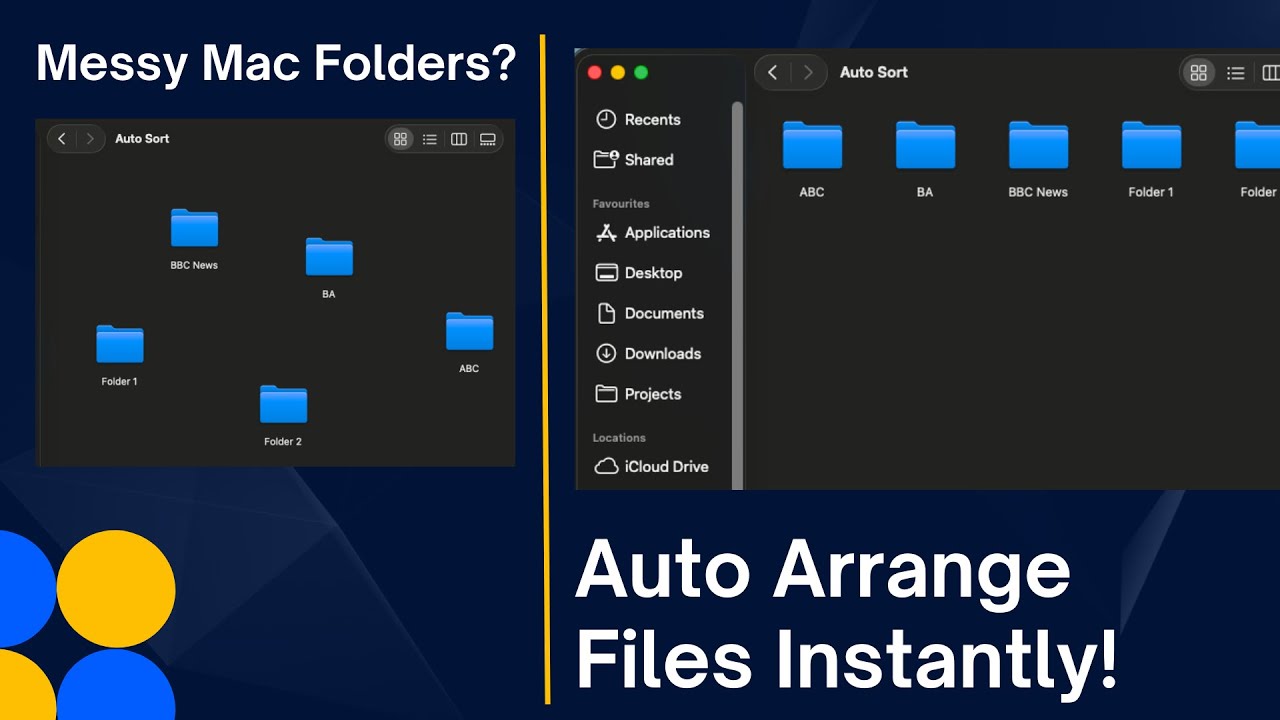Select the BA folder in right window

click(925, 159)
